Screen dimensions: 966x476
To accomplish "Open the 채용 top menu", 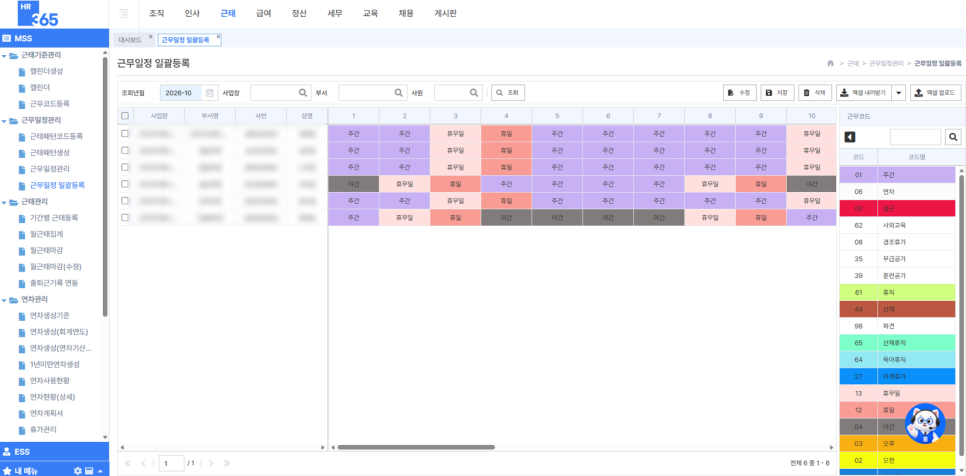I will click(x=407, y=14).
